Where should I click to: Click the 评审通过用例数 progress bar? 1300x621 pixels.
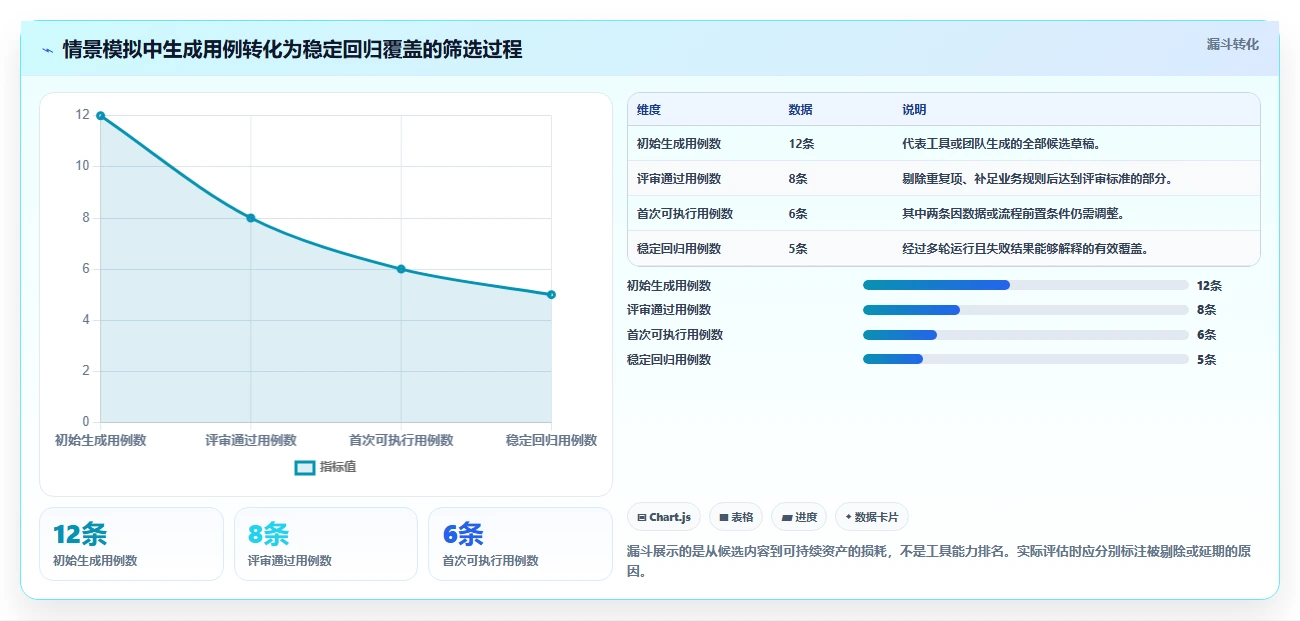pos(1025,310)
